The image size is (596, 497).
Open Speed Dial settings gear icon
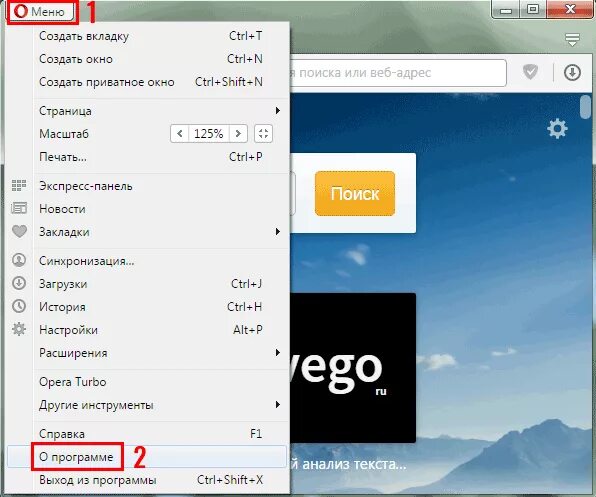[x=557, y=128]
